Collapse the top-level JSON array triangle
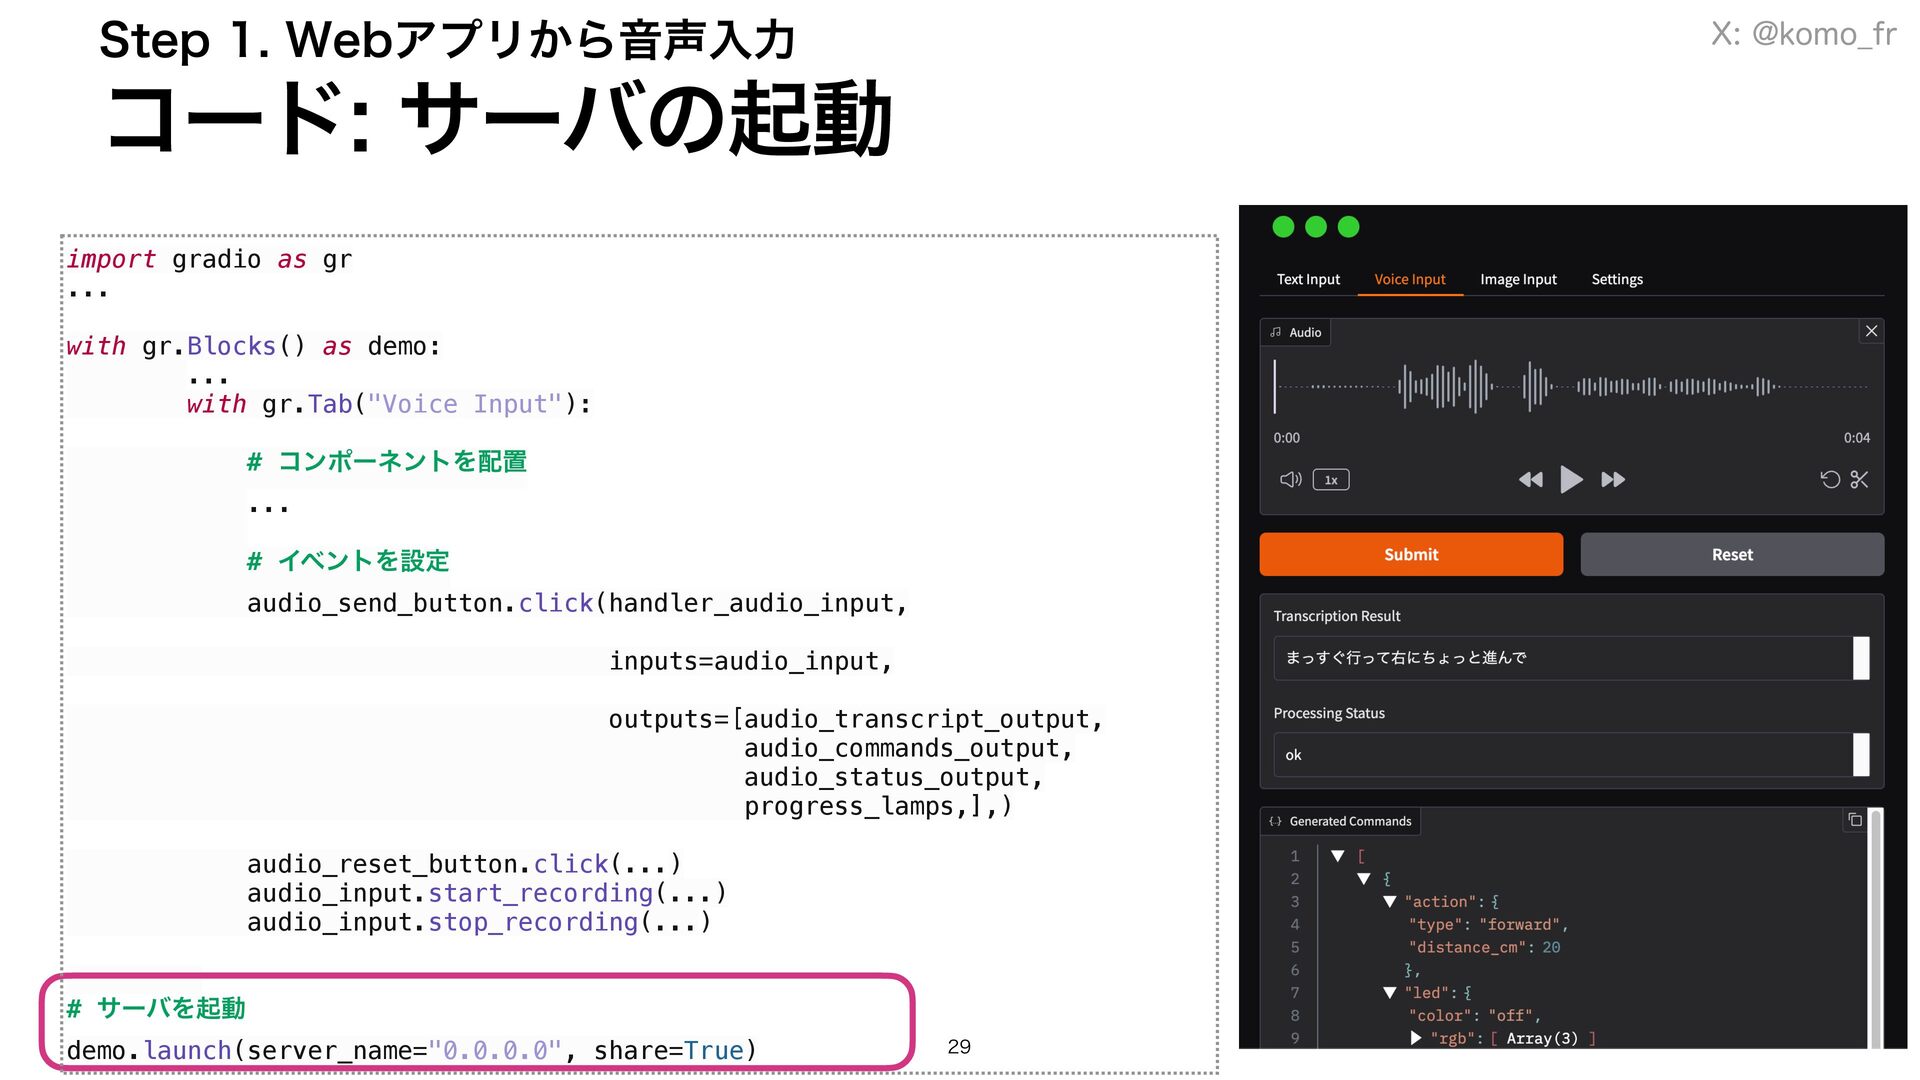The width and height of the screenshot is (1920, 1080). pyautogui.click(x=1338, y=856)
